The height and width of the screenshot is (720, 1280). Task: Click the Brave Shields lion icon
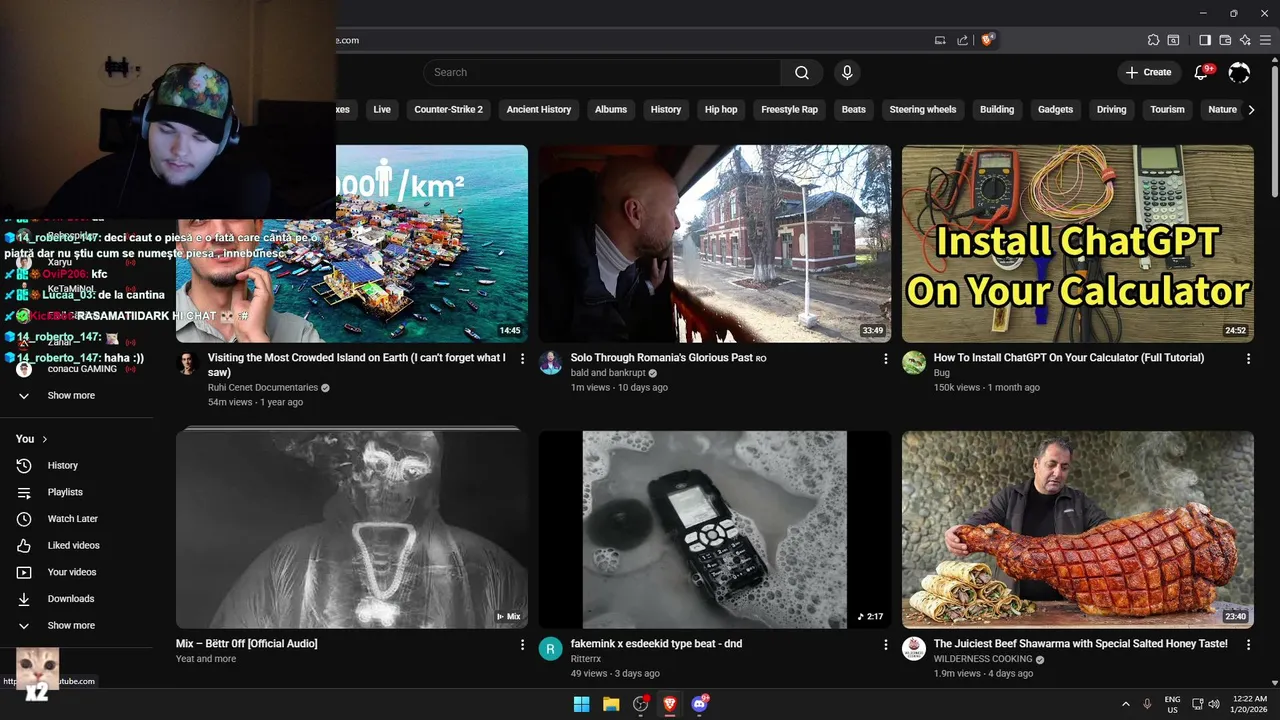click(987, 40)
